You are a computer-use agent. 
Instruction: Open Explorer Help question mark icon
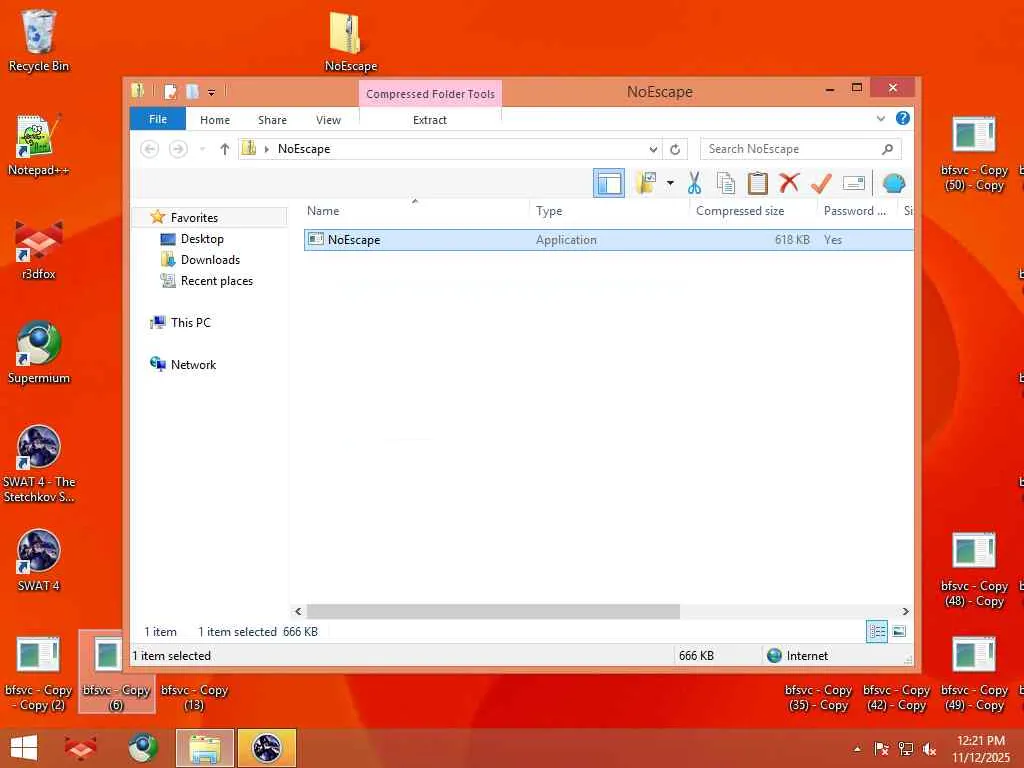pos(903,118)
